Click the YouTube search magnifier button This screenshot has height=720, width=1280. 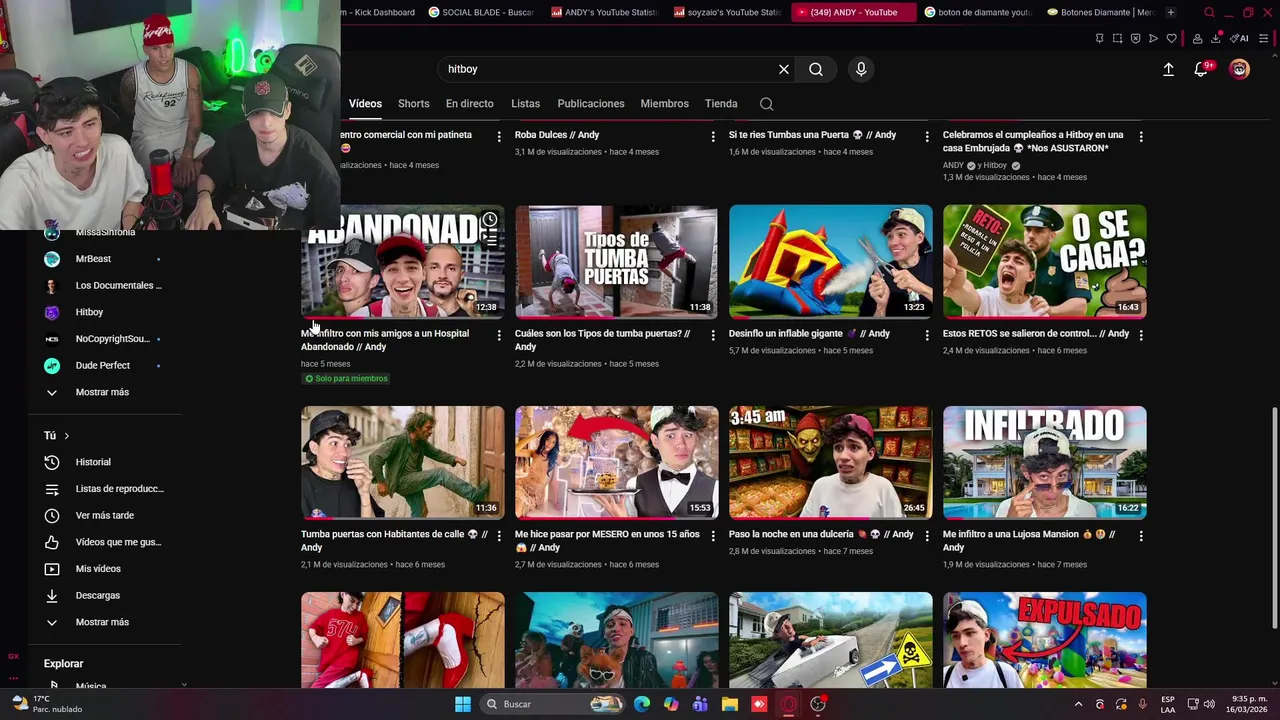(816, 69)
